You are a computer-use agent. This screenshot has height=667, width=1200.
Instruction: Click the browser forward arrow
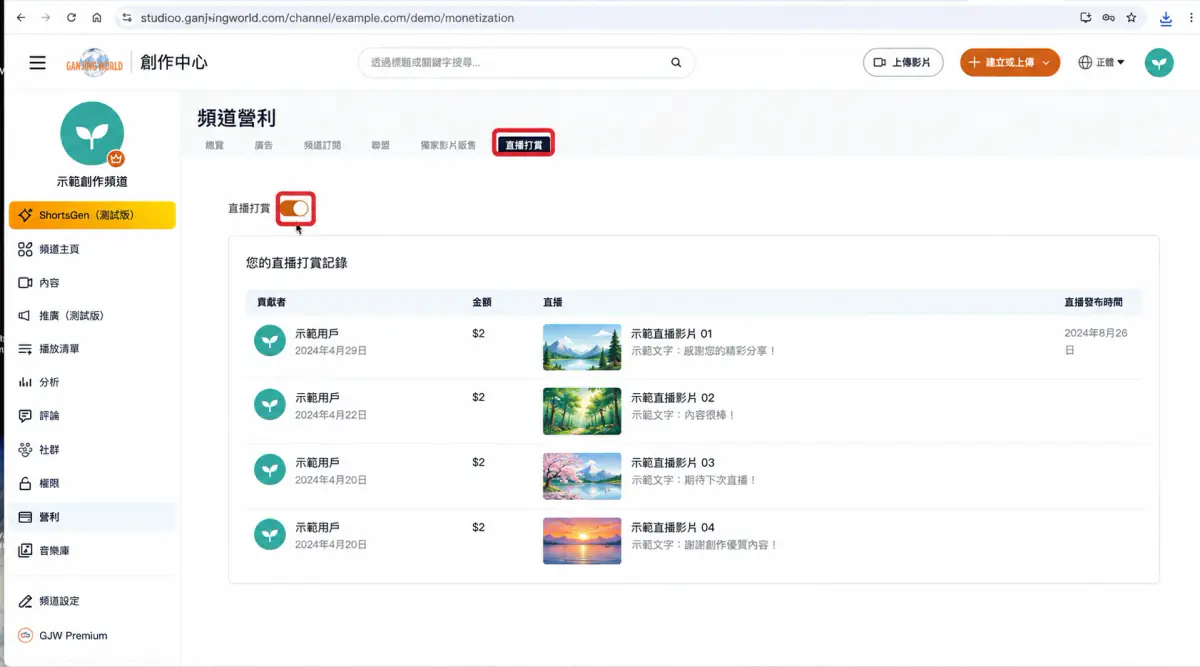[45, 17]
